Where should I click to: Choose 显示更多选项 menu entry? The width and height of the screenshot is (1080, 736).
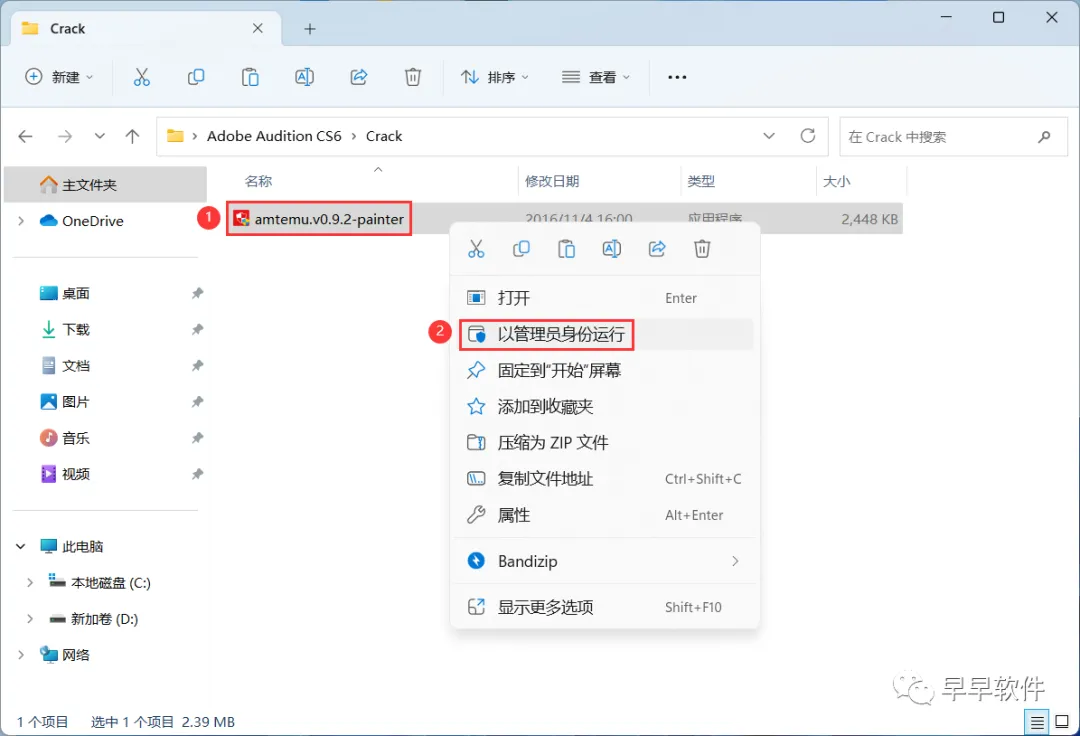point(605,607)
